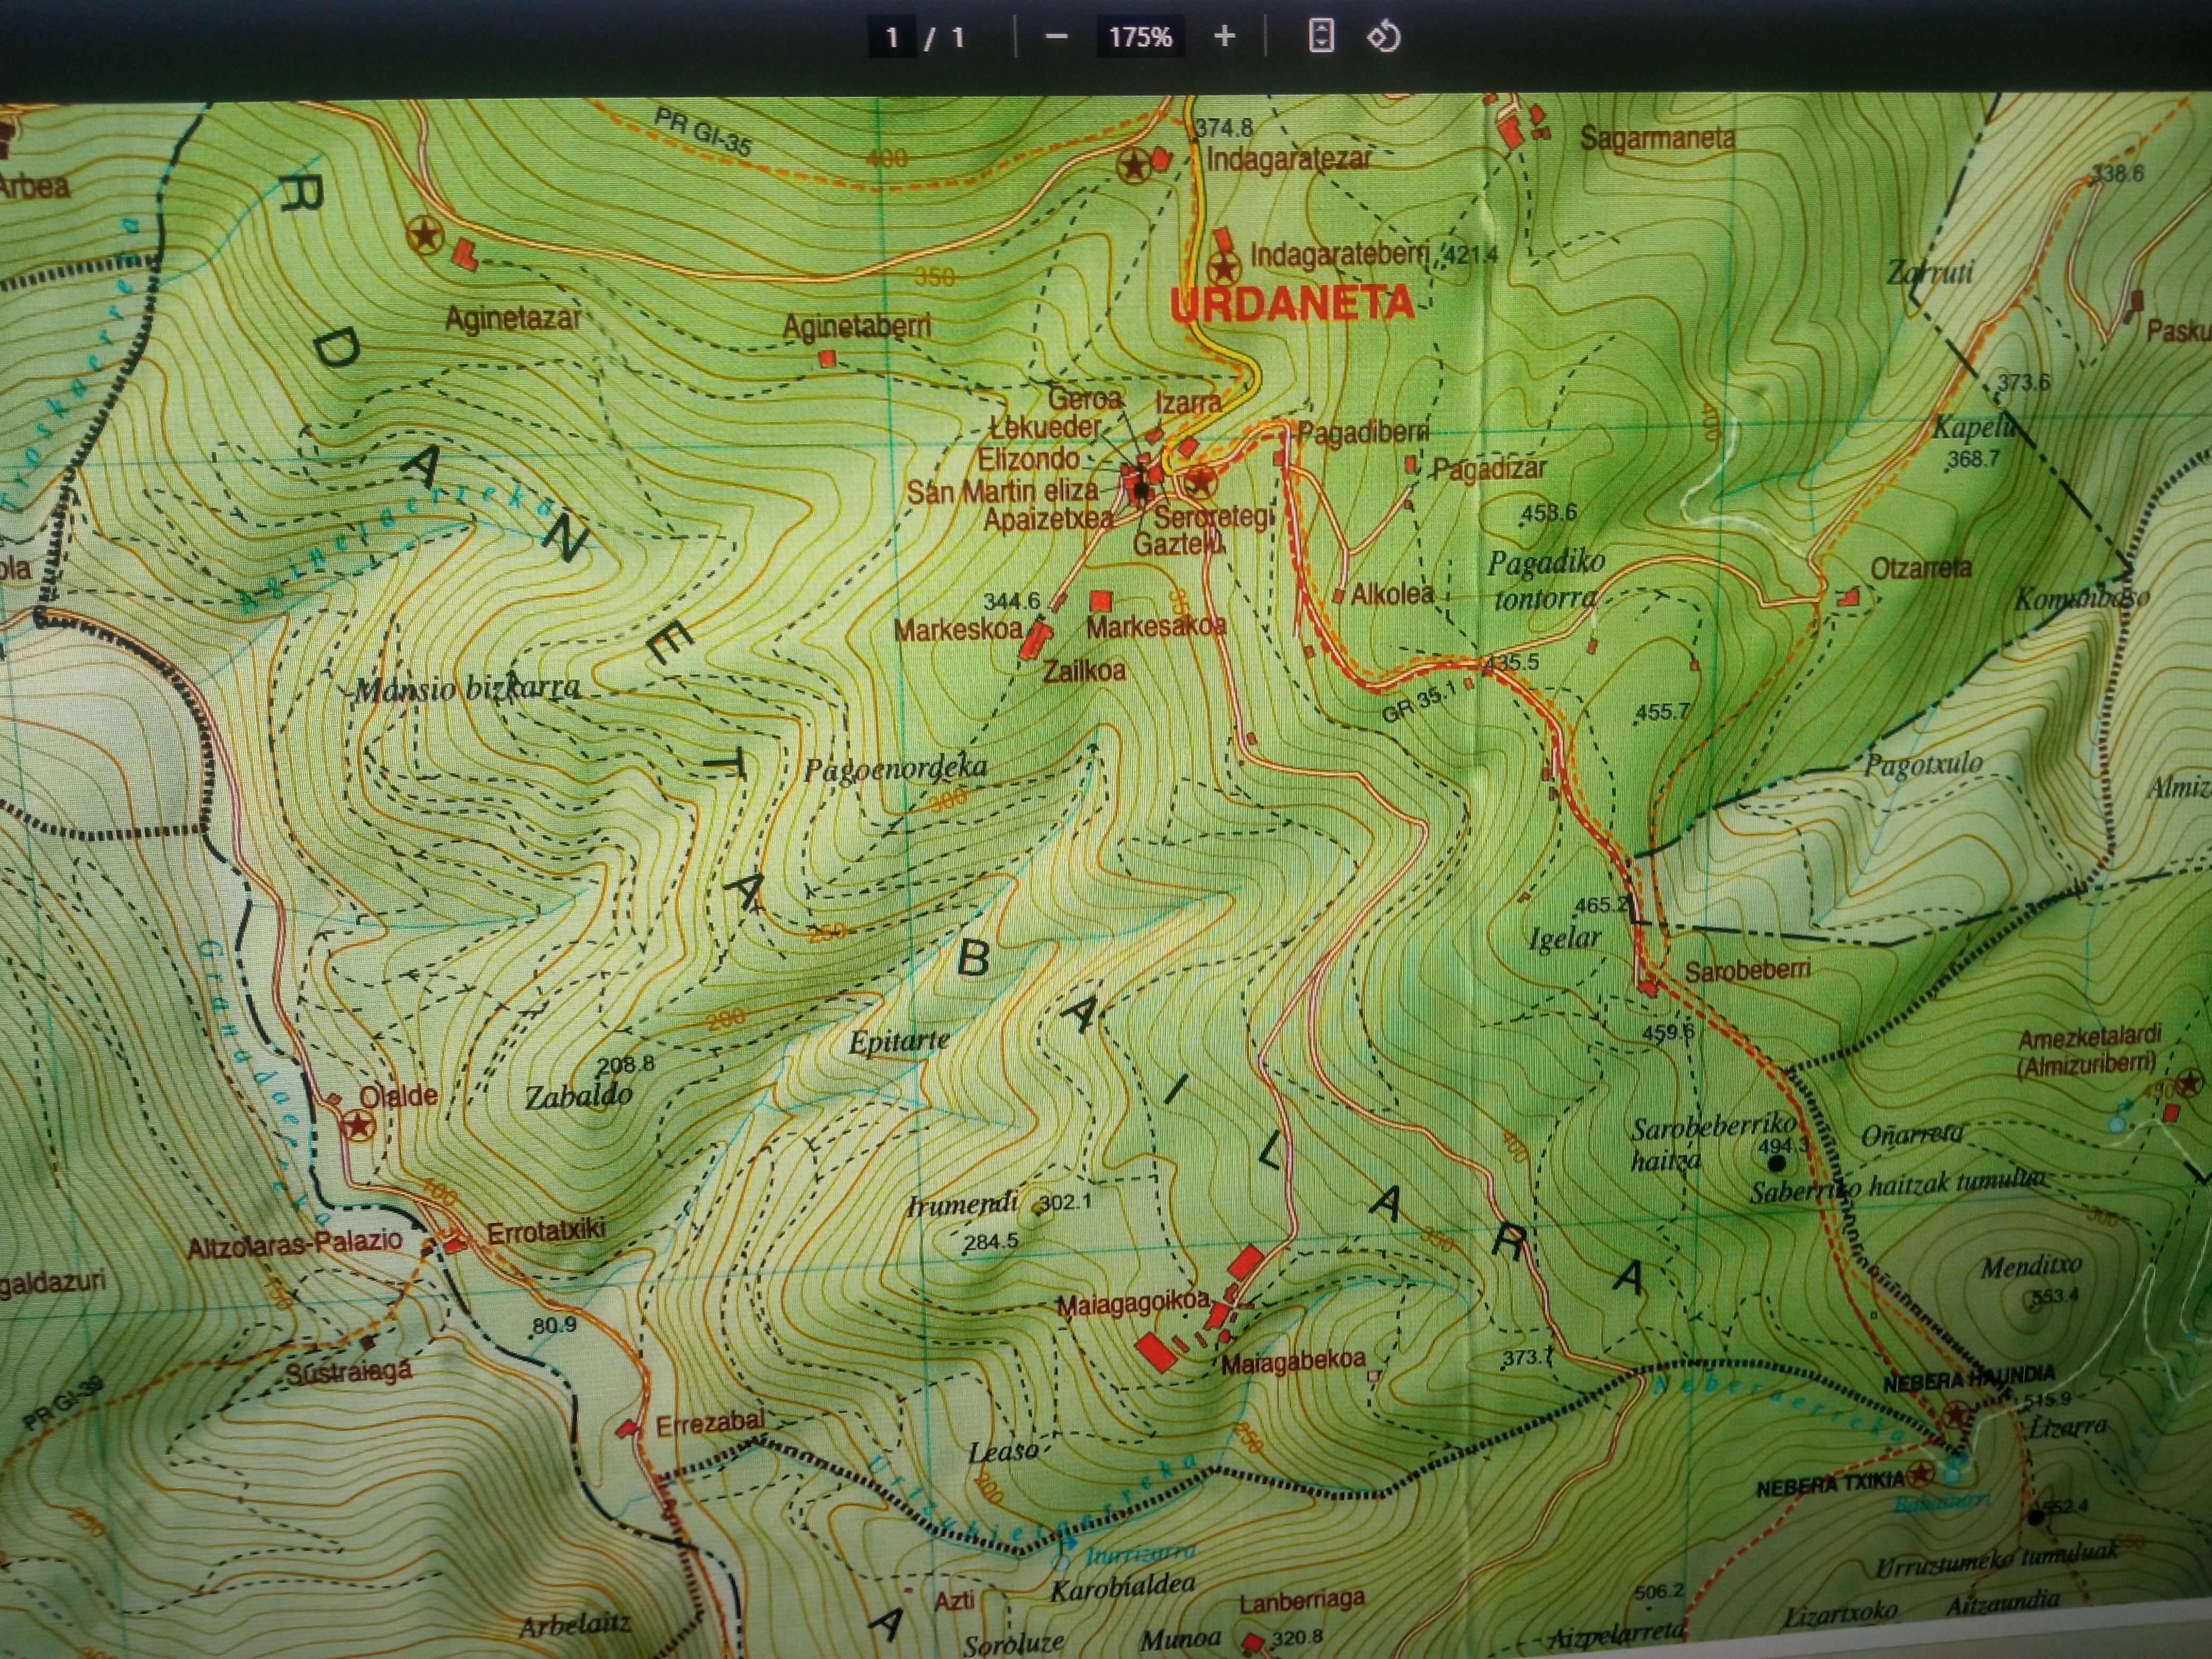Click the Otzarreta label
This screenshot has width=2212, height=1659.
click(1921, 568)
